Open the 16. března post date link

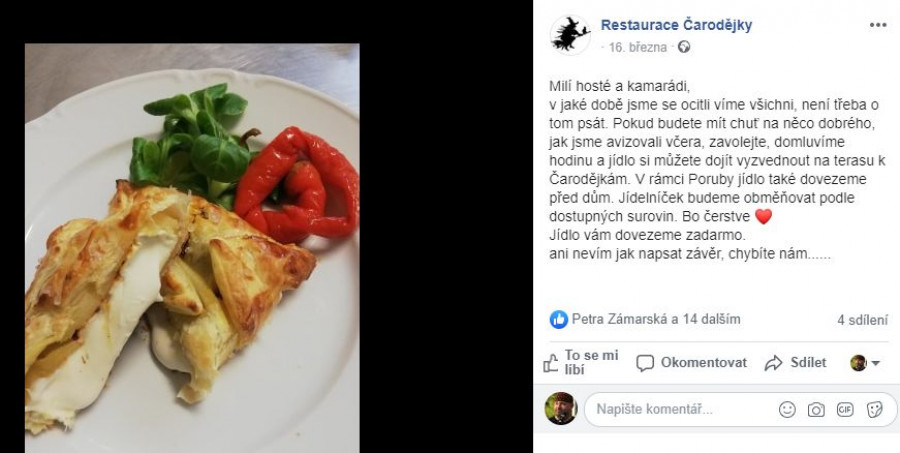(638, 48)
